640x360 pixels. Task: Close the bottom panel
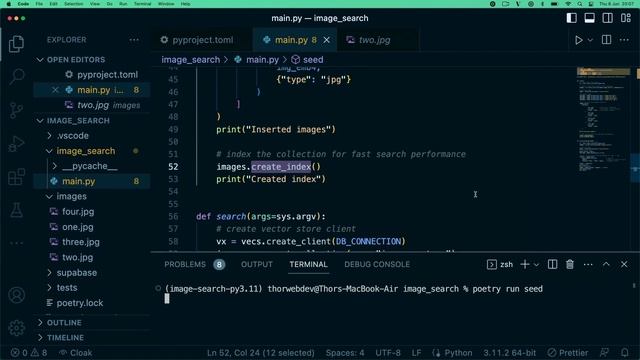click(x=624, y=264)
